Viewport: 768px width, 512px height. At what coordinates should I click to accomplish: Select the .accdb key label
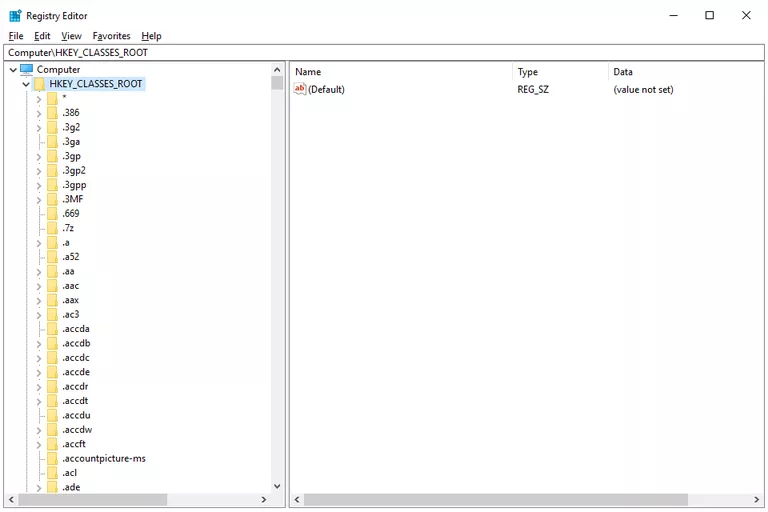[76, 343]
